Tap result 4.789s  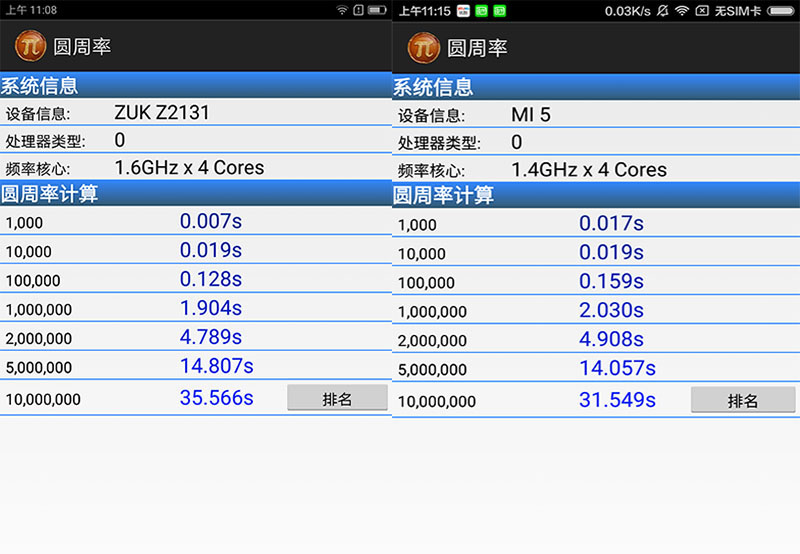point(211,337)
